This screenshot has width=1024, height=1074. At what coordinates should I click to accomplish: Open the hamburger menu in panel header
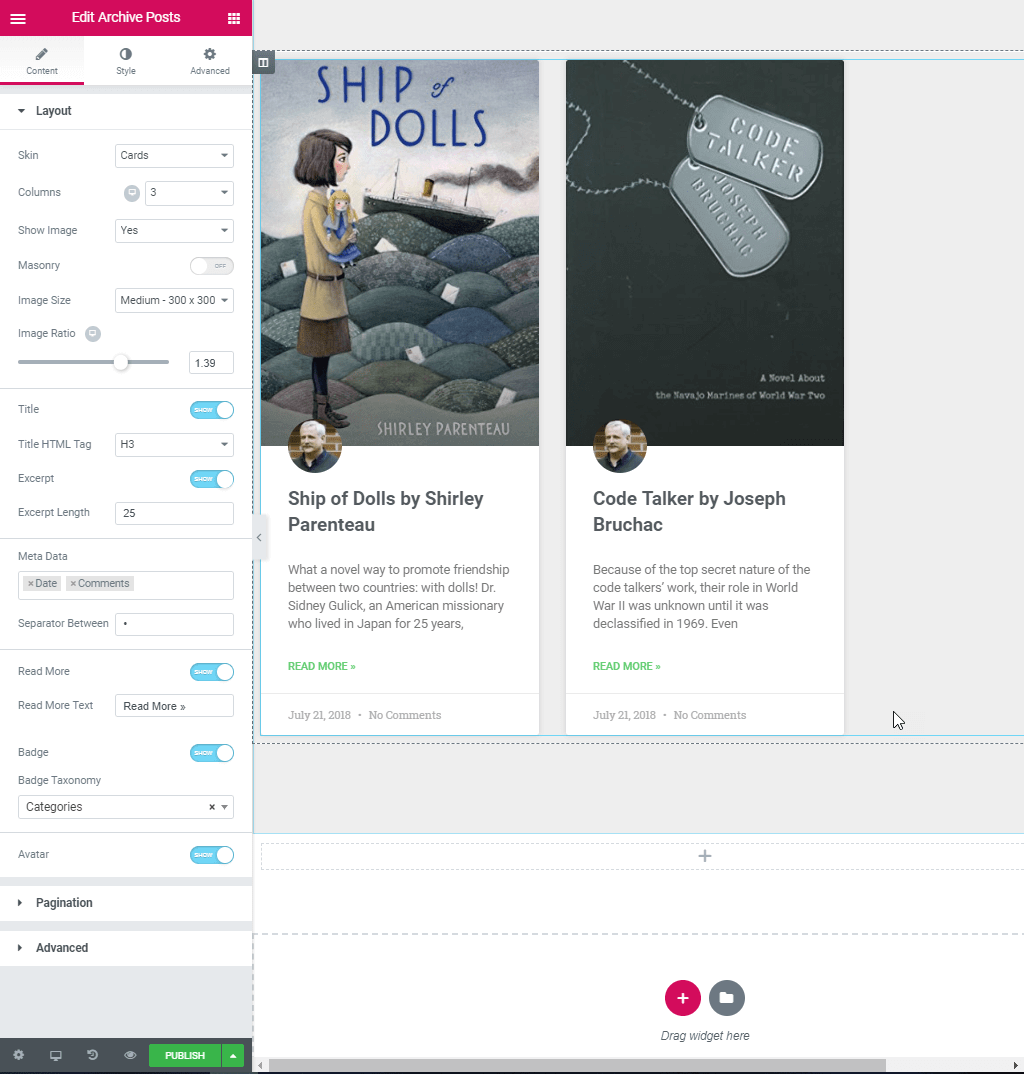pyautogui.click(x=18, y=18)
